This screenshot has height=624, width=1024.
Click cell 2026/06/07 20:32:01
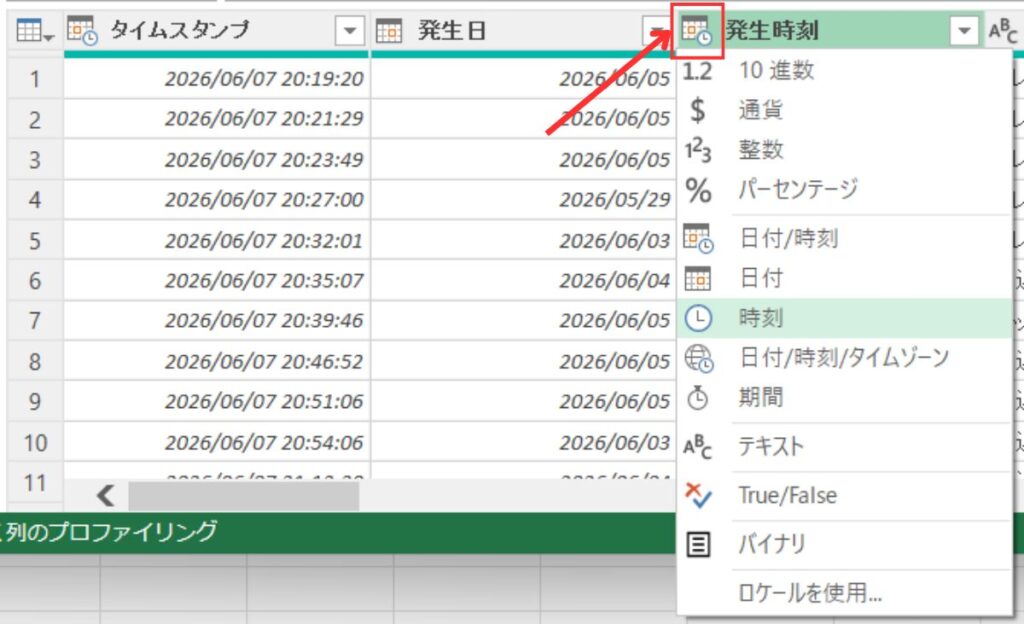(x=217, y=241)
